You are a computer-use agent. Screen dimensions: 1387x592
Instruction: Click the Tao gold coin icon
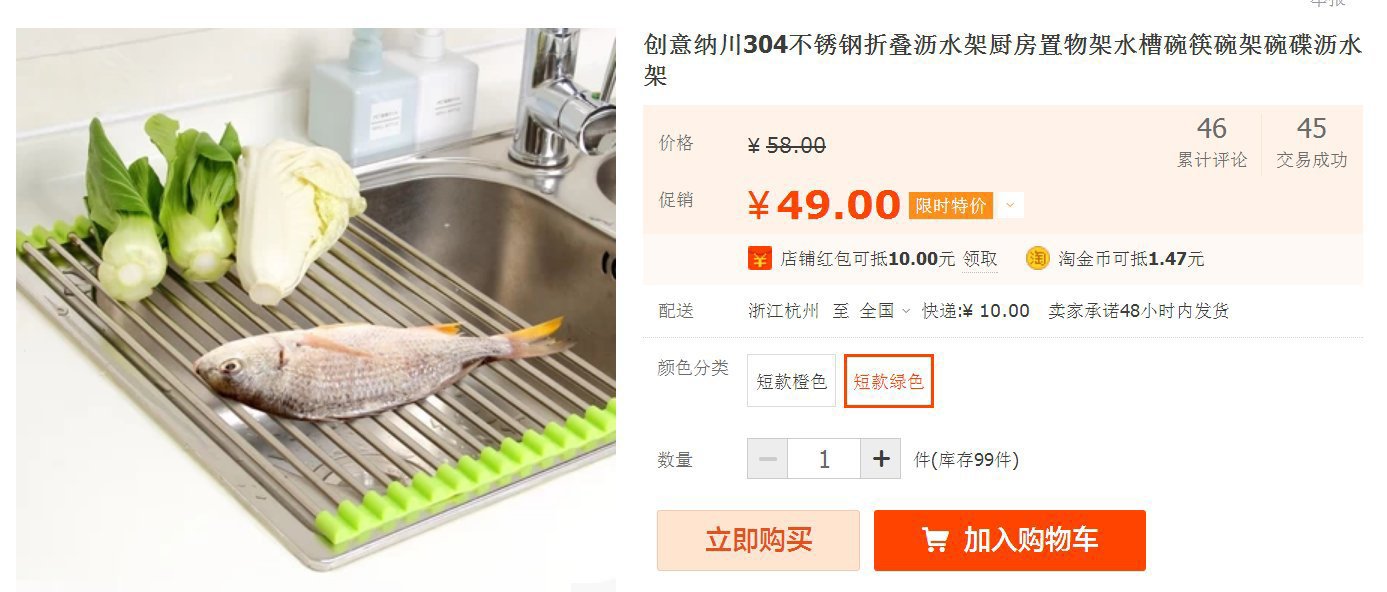click(x=1038, y=259)
